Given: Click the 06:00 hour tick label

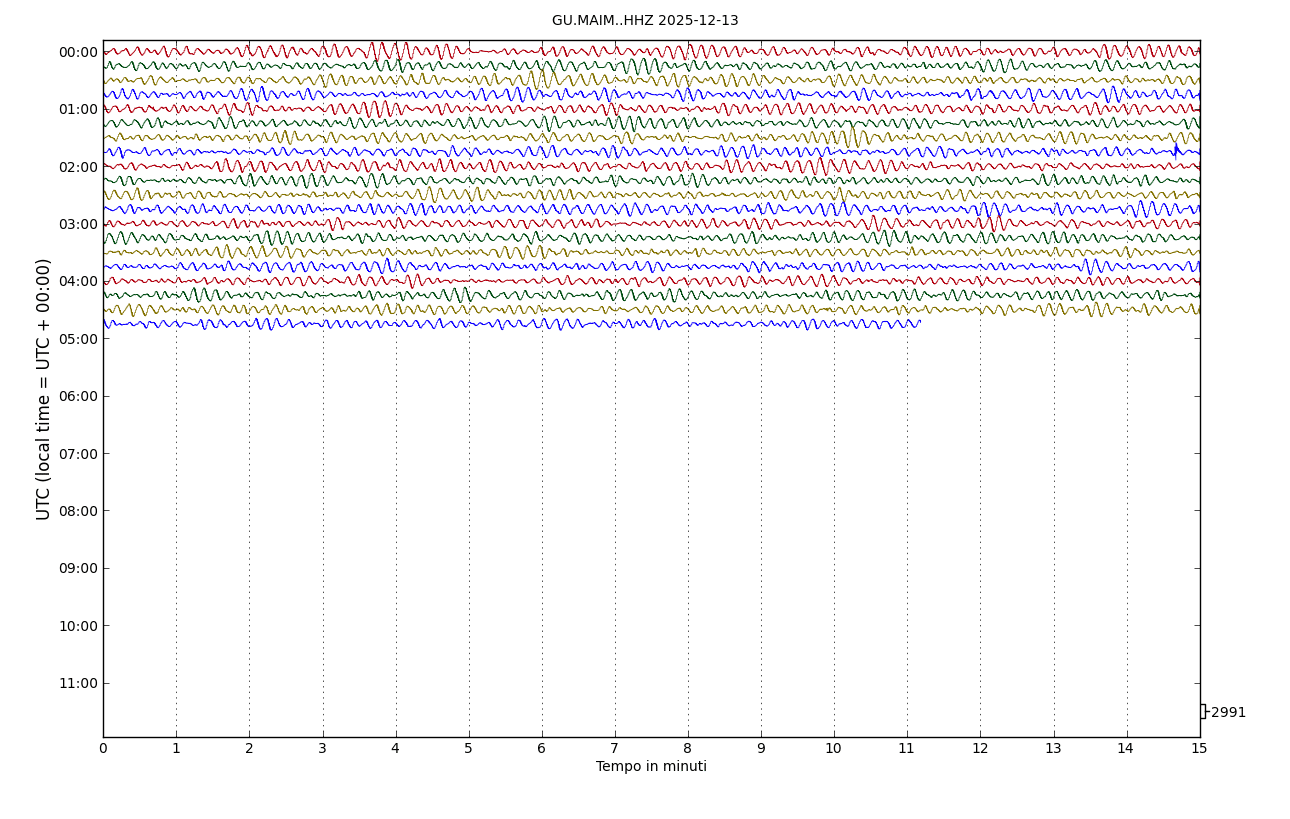Looking at the screenshot, I should [78, 396].
